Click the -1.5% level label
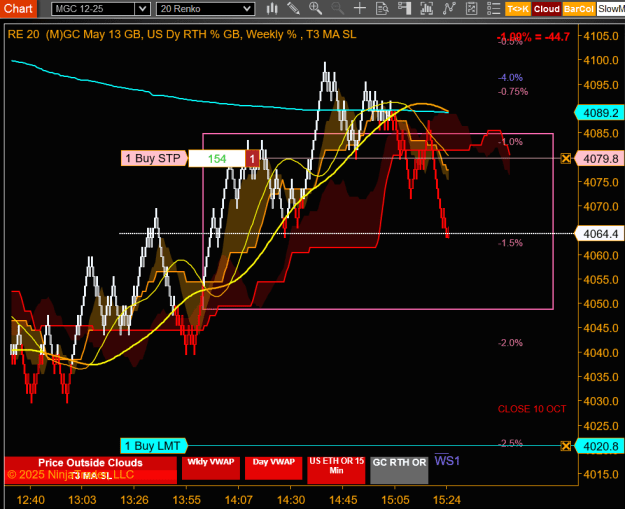This screenshot has height=509, width=625. click(510, 243)
